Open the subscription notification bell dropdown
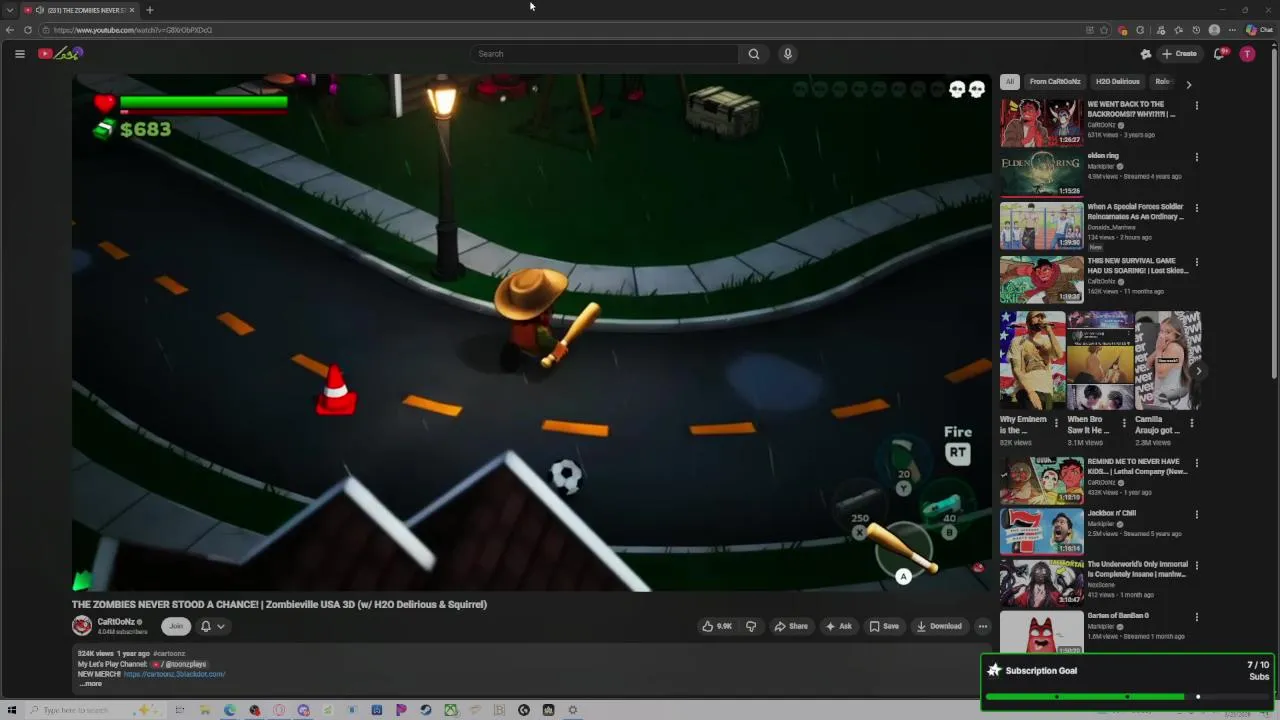The height and width of the screenshot is (720, 1280). [212, 626]
